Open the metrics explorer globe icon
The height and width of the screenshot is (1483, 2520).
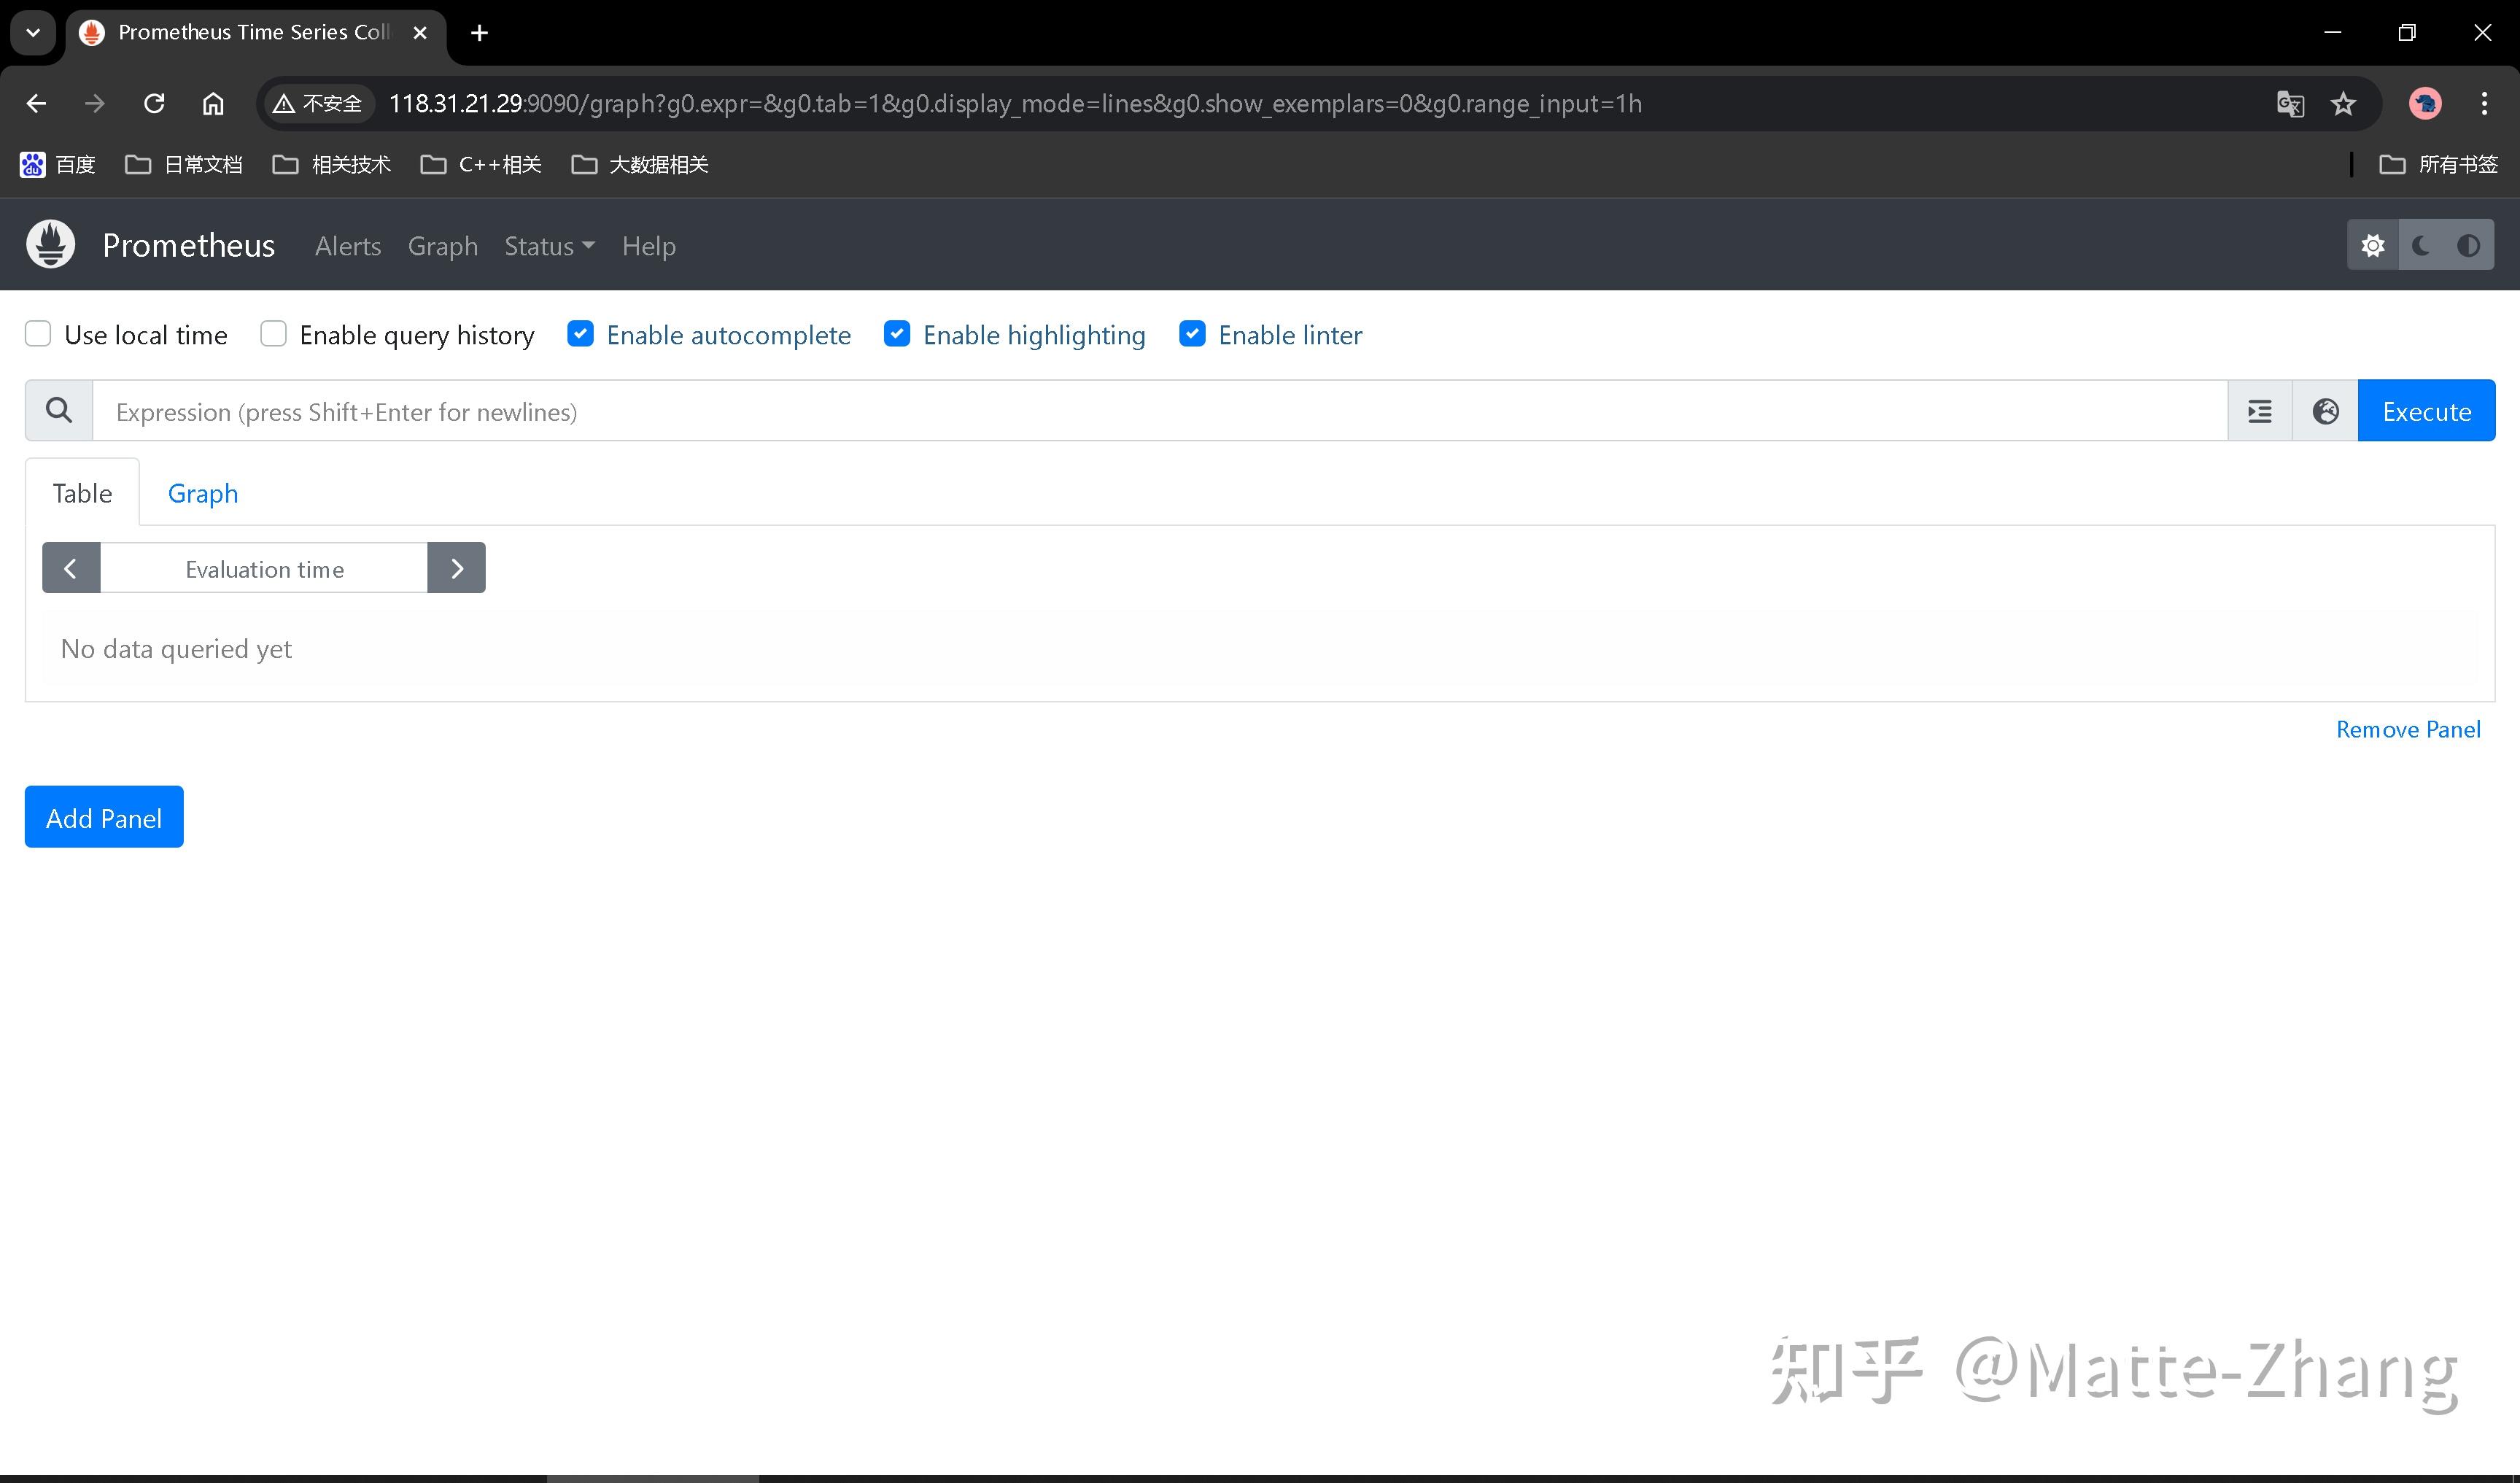[x=2325, y=410]
